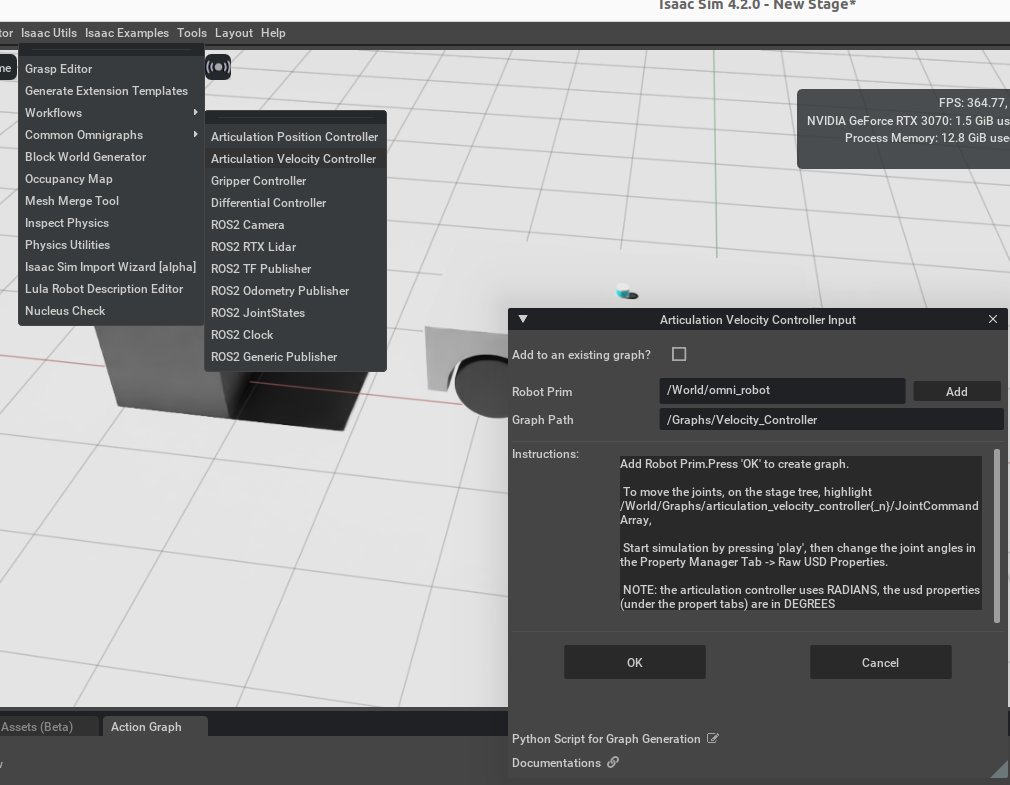Viewport: 1010px width, 785px height.
Task: Click the broadcast signal icon in viewport toolbar
Action: click(218, 67)
